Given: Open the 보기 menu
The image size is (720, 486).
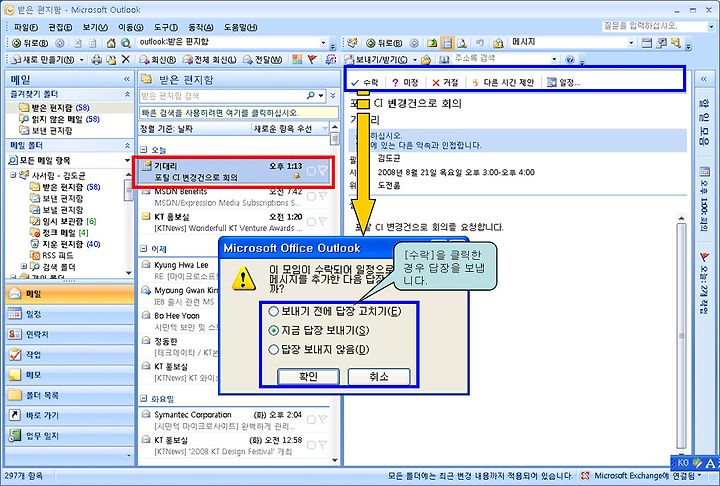Looking at the screenshot, I should (x=95, y=27).
